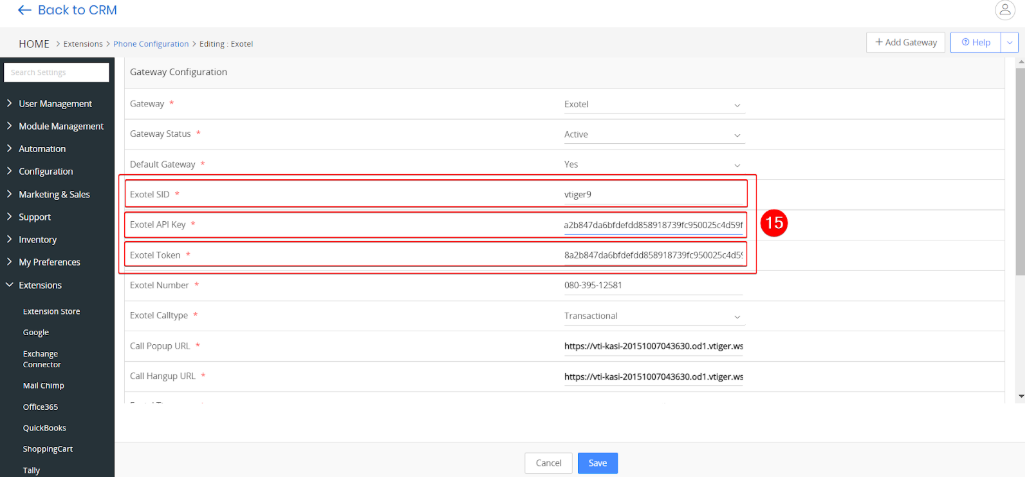Open Exchange Connector settings
This screenshot has height=481, width=1025.
pos(42,359)
